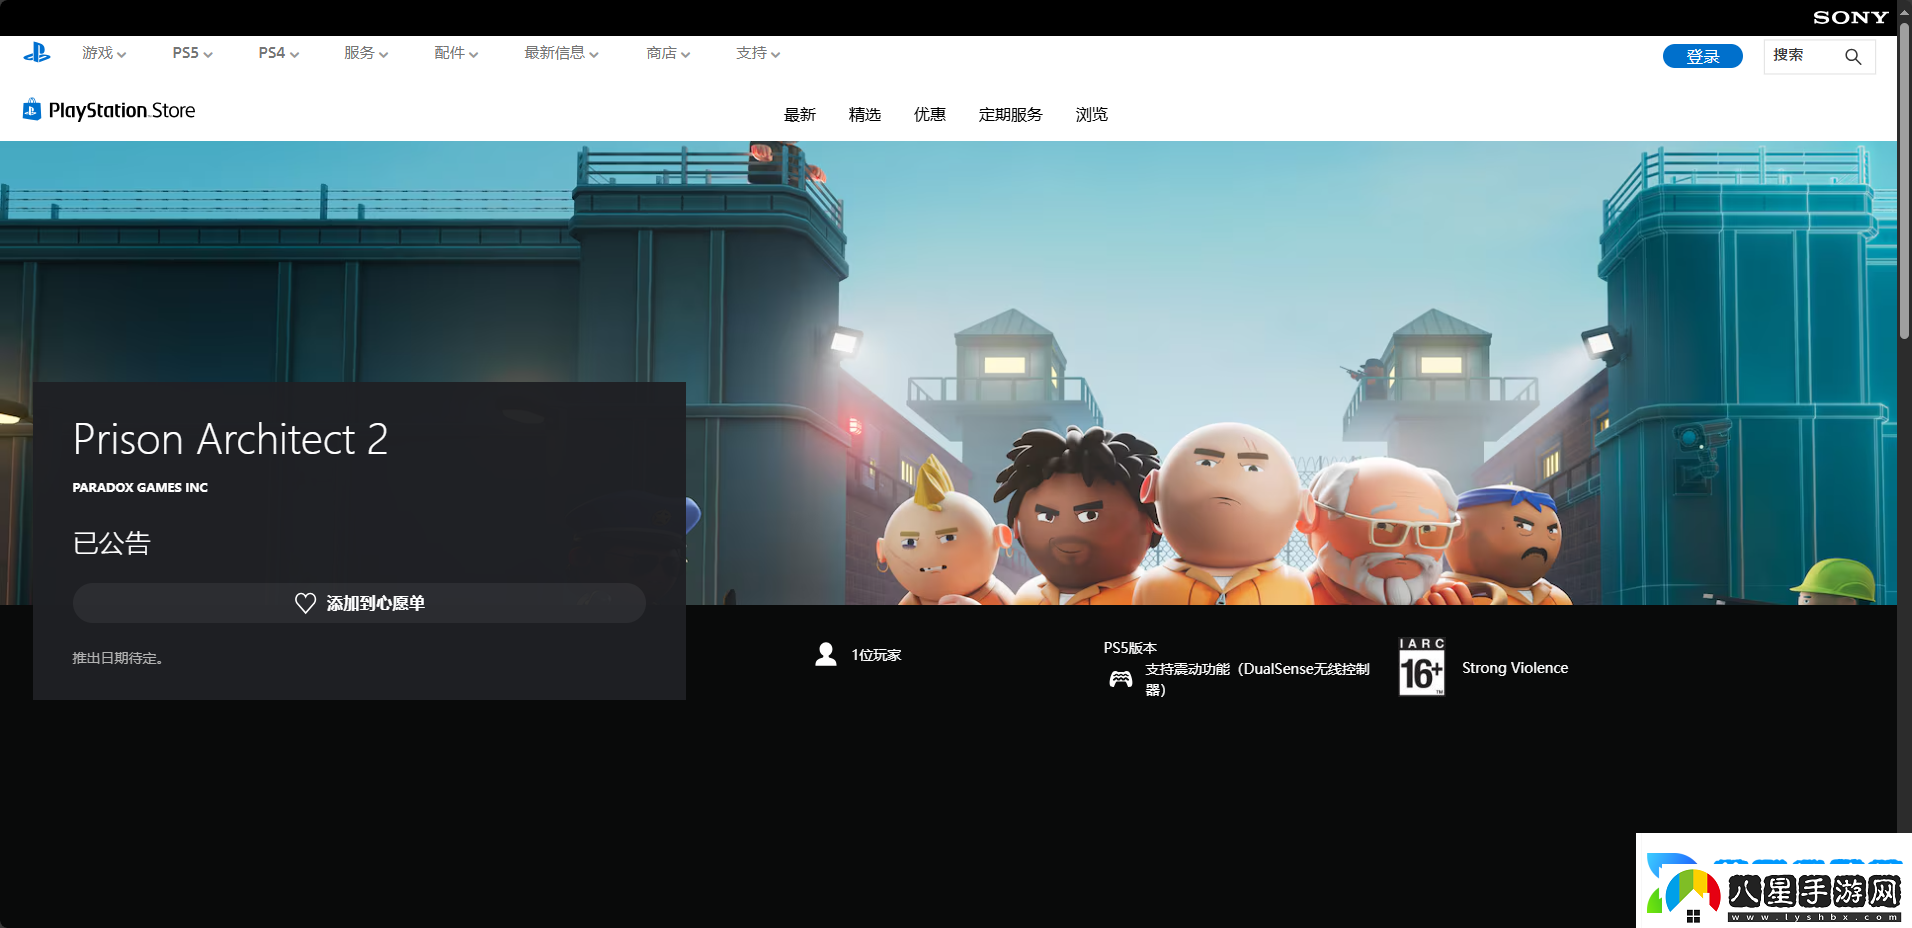Expand the PS5 menu
Image resolution: width=1912 pixels, height=928 pixels.
point(192,53)
